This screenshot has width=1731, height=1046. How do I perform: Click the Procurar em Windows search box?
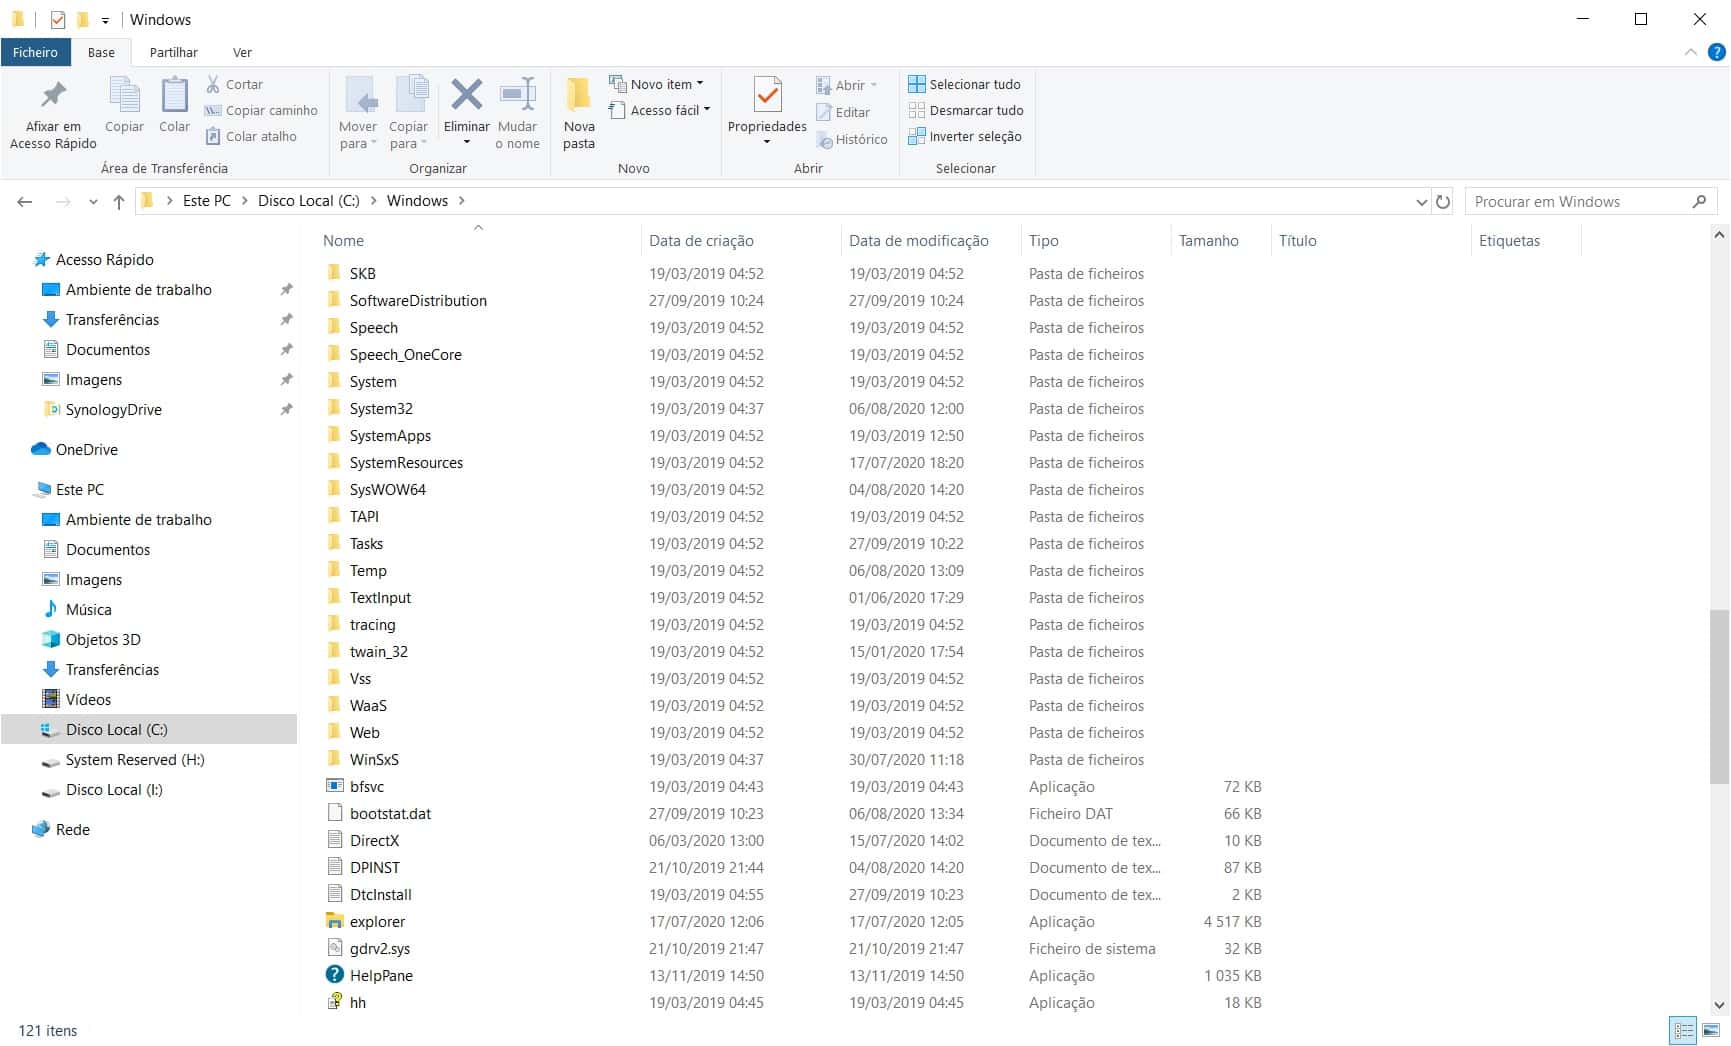[x=1580, y=202]
